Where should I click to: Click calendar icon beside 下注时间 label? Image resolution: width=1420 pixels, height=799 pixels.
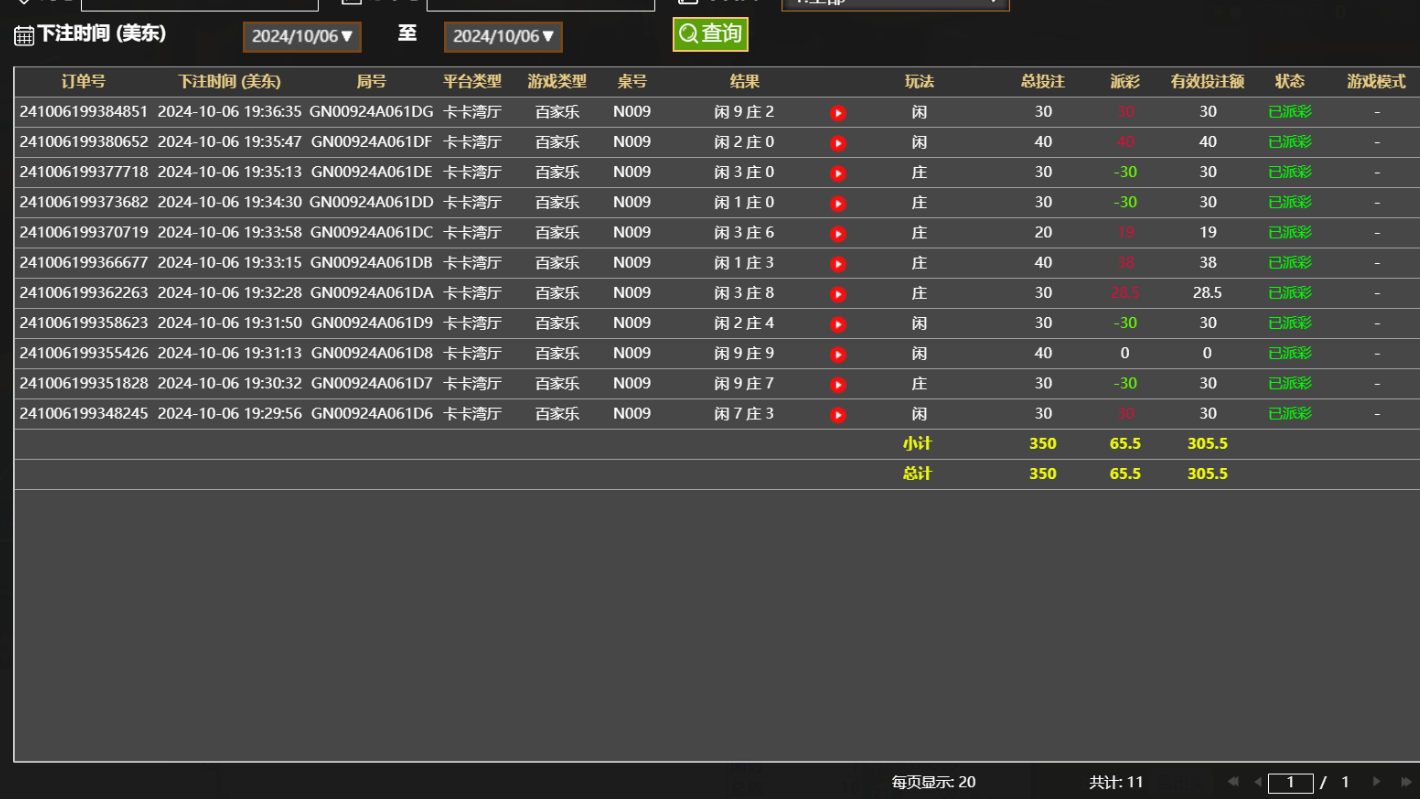(x=23, y=36)
